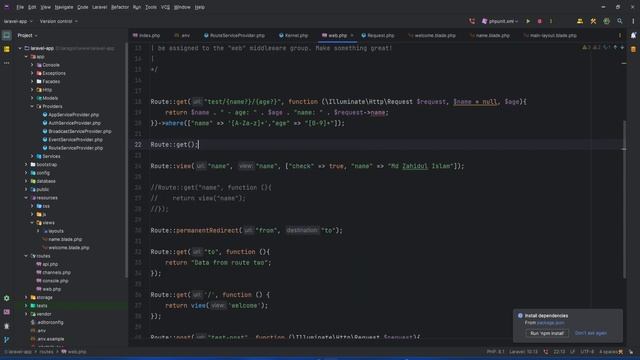Open the phpunit.xml run configuration dropdown
640x360 pixels.
click(x=500, y=21)
